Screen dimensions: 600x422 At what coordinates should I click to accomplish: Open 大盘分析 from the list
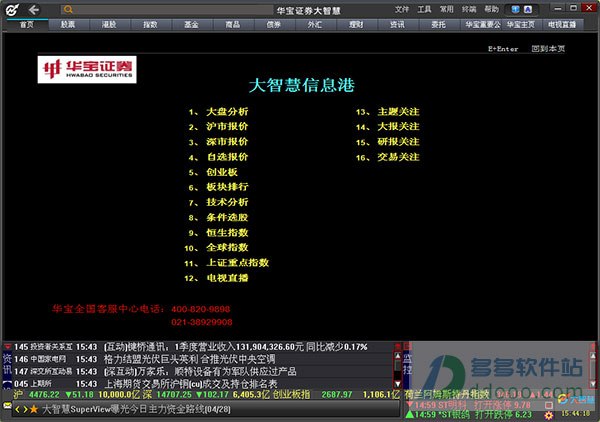click(x=227, y=112)
